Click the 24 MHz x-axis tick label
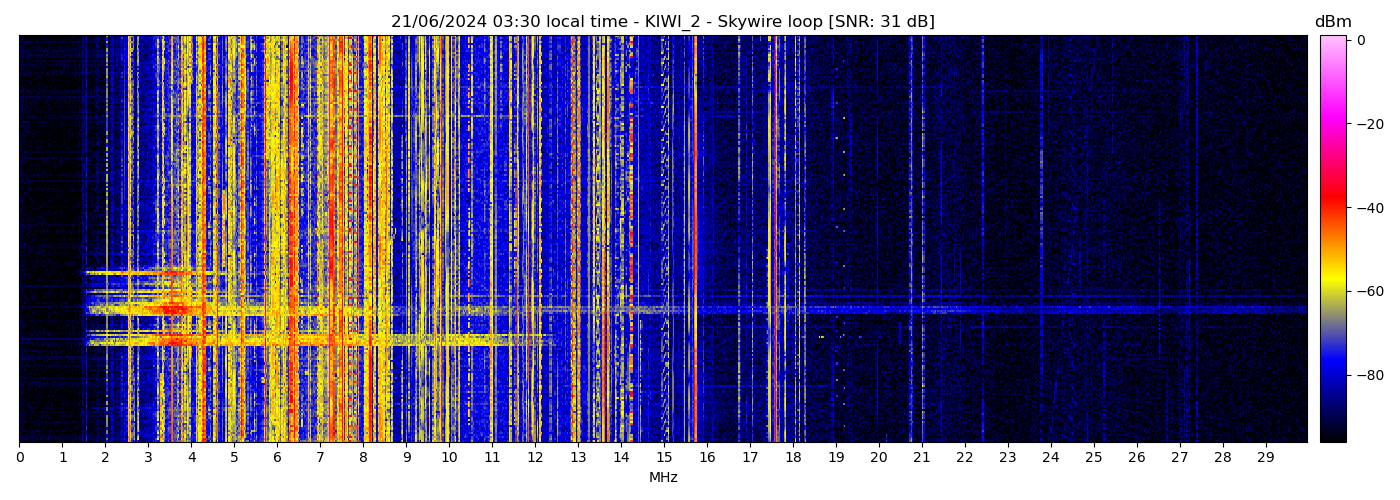The image size is (1400, 500). pyautogui.click(x=1050, y=458)
